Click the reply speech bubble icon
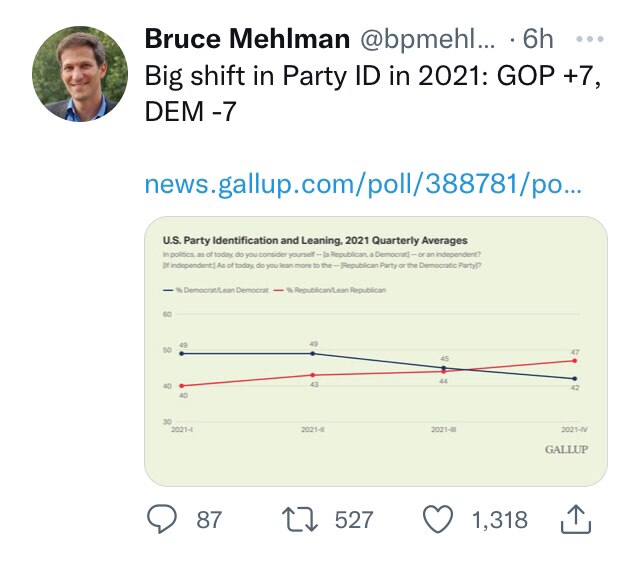This screenshot has height=562, width=640. (x=161, y=519)
